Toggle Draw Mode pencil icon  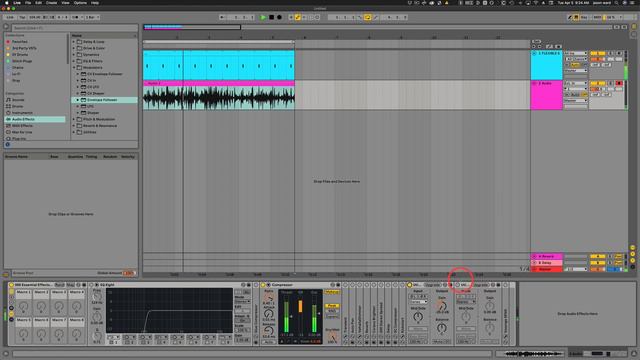pyautogui.click(x=569, y=17)
